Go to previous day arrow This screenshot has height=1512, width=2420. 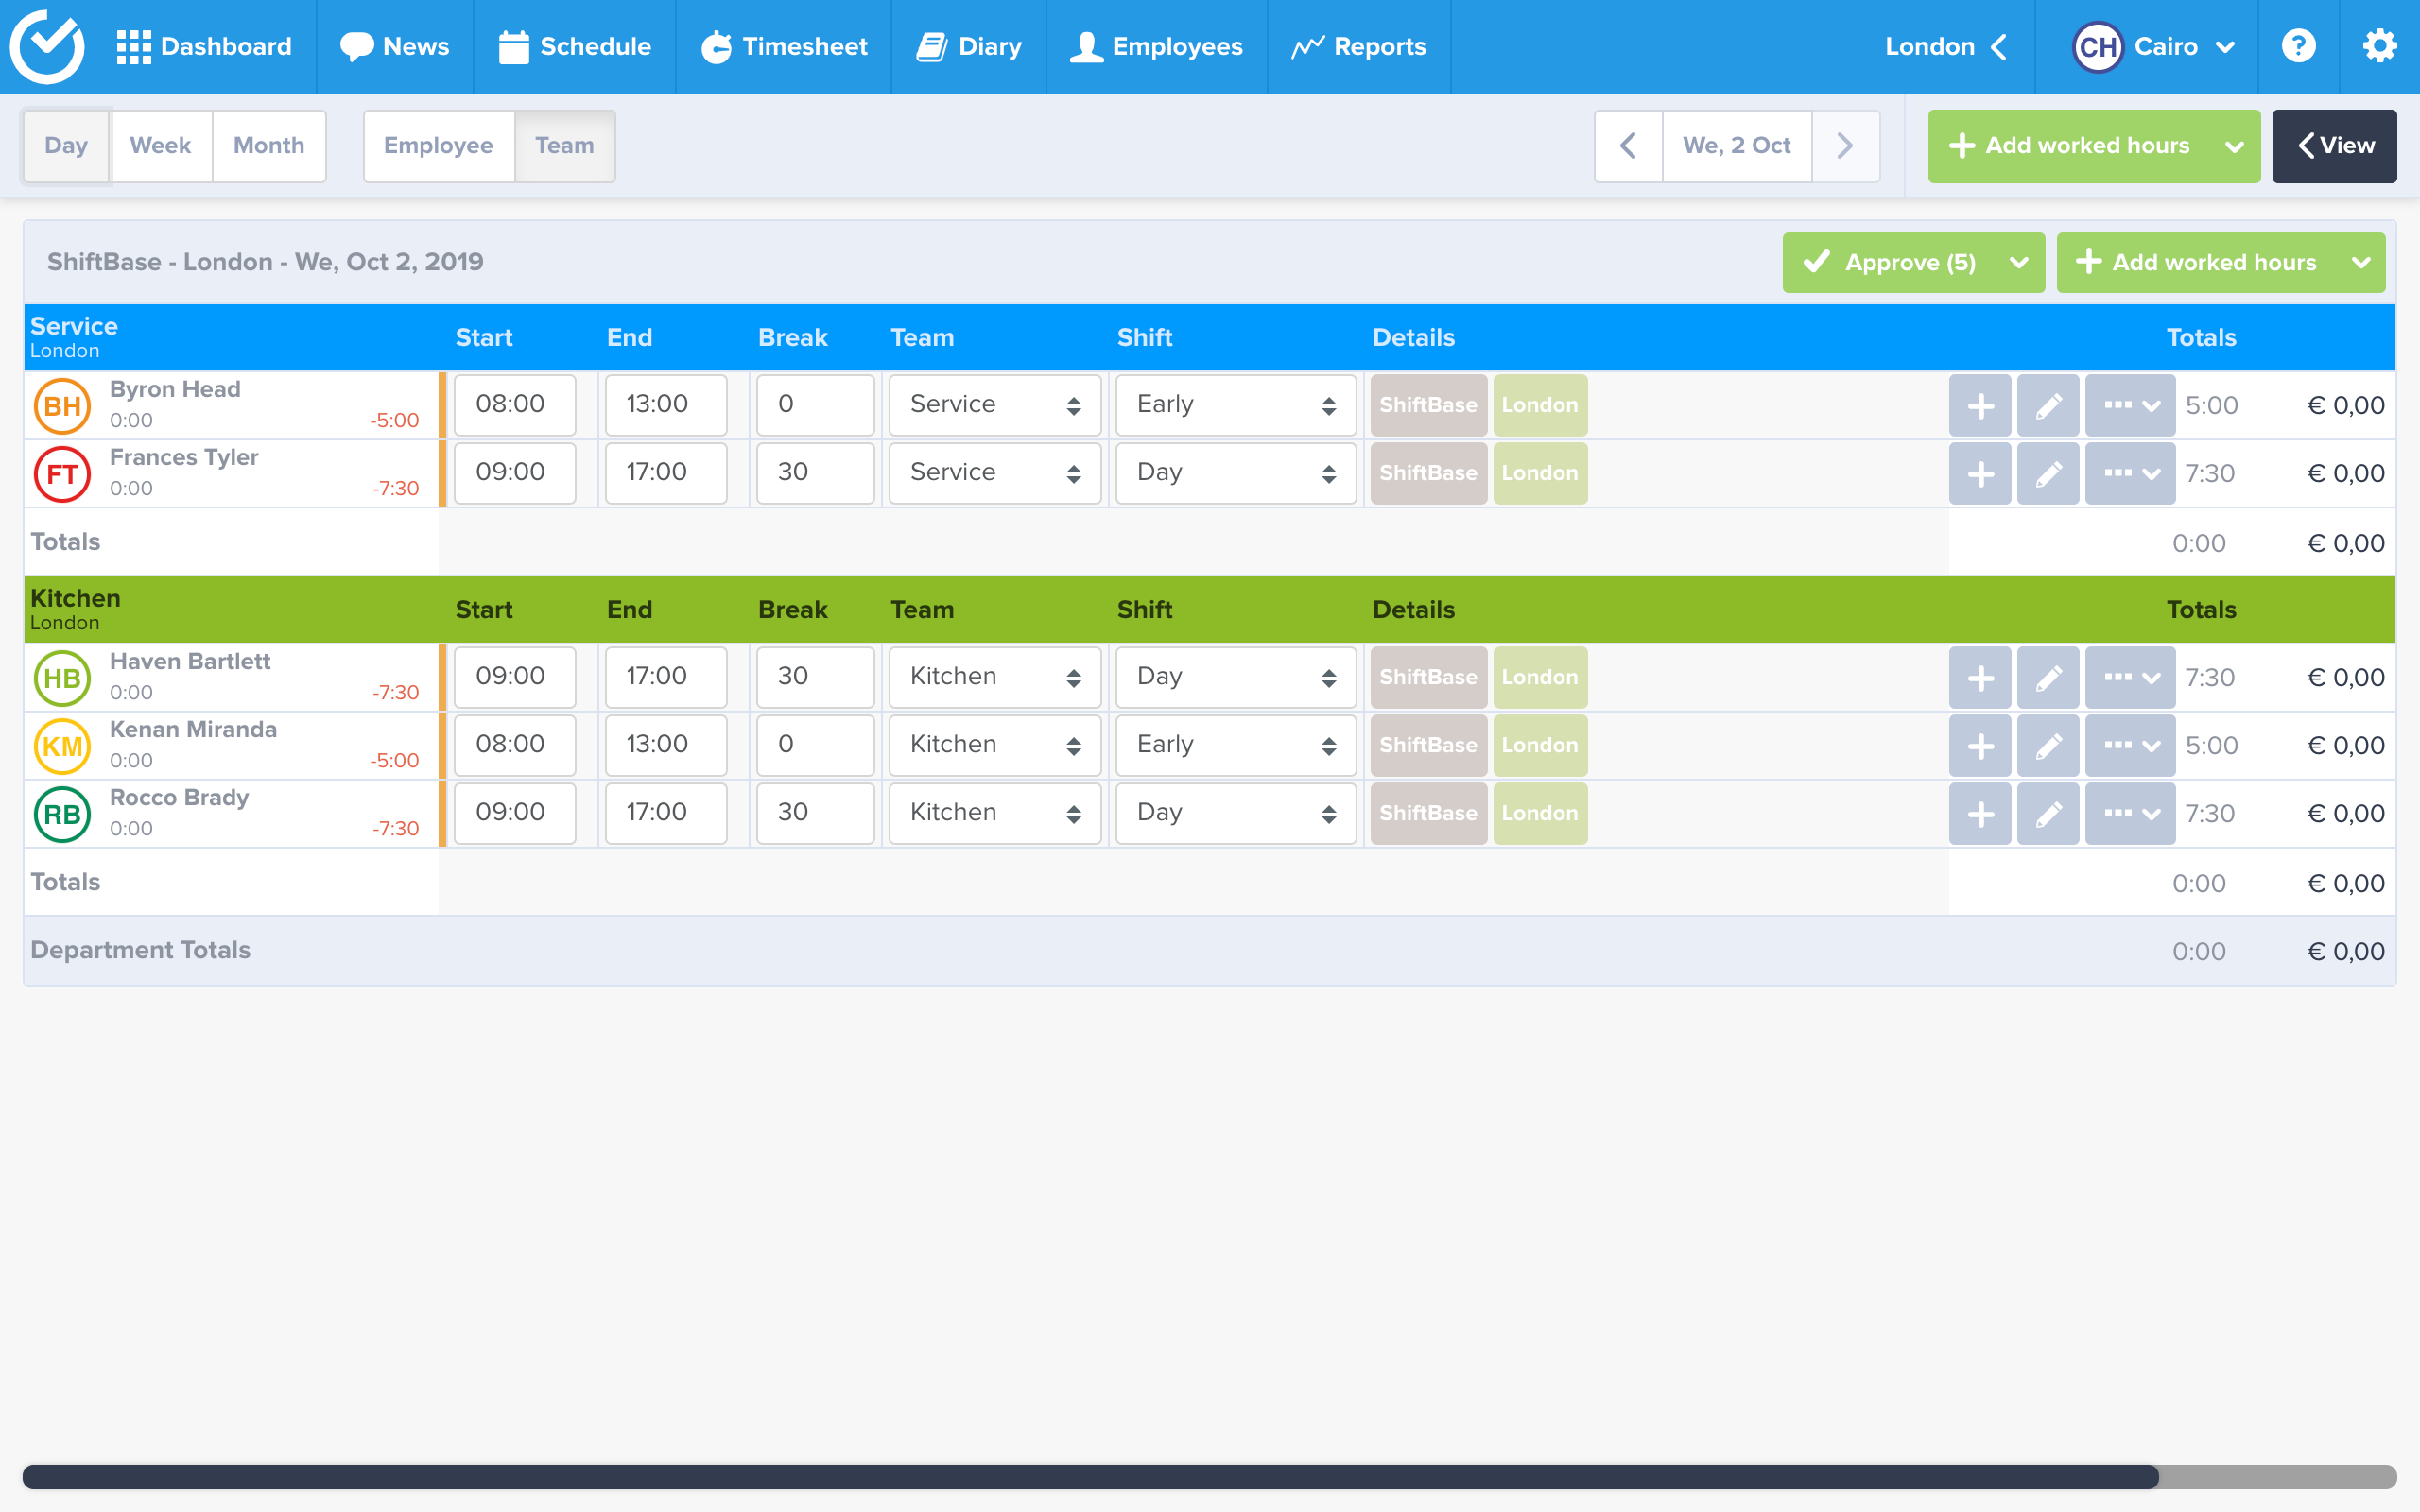click(x=1628, y=146)
